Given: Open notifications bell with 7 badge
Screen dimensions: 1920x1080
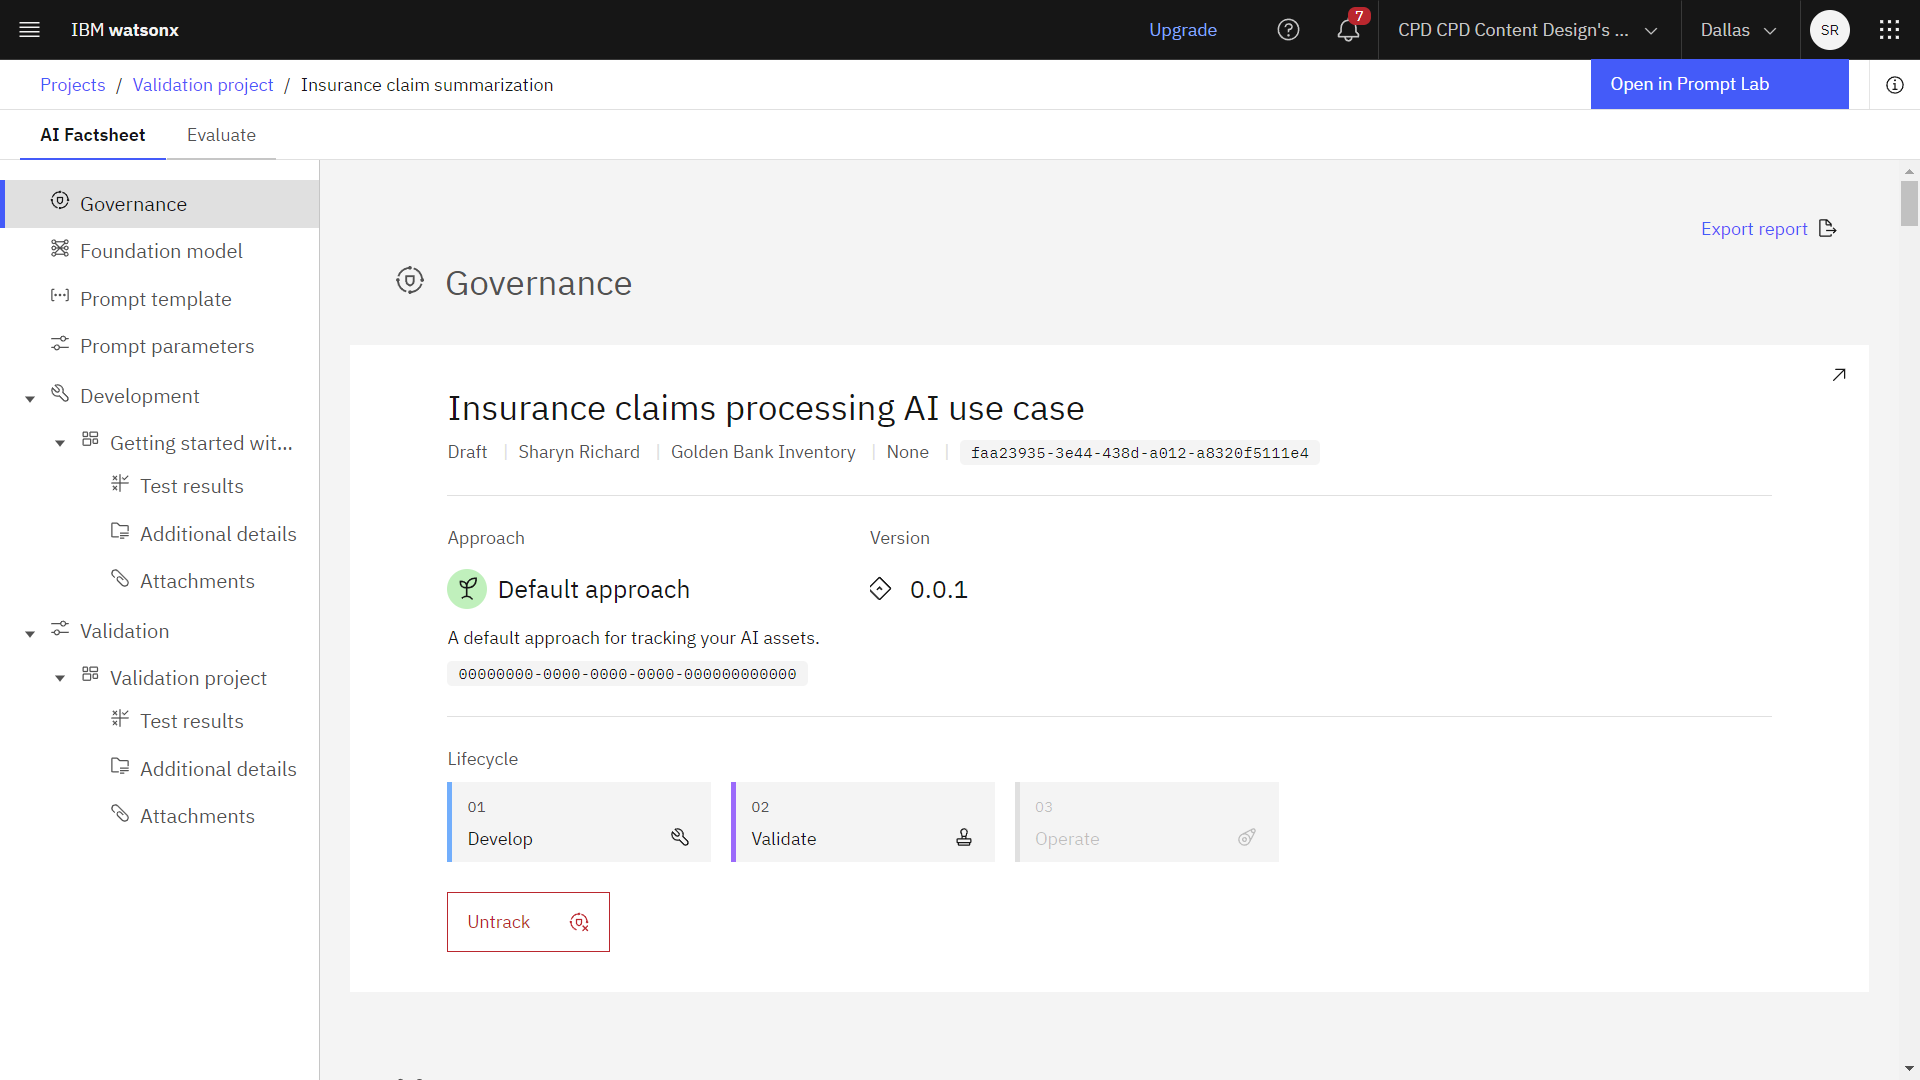Looking at the screenshot, I should coord(1349,29).
